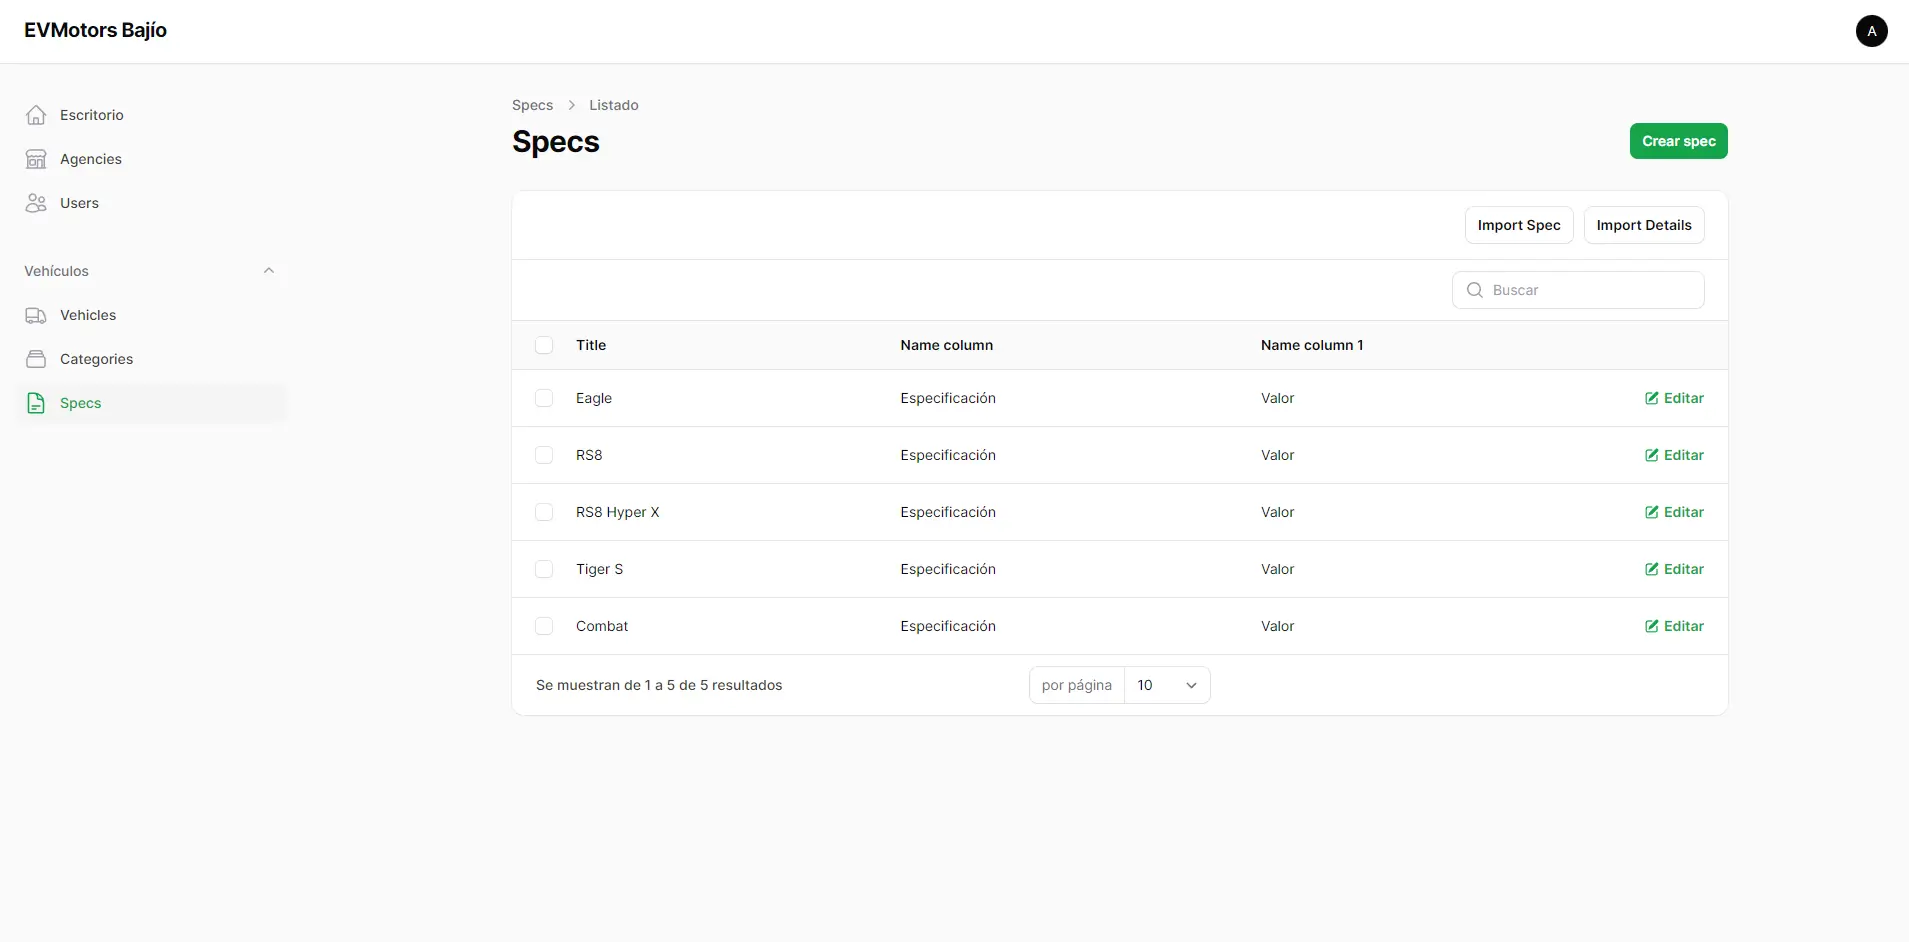Check the Combat row checkbox
Screen dimensions: 1909x942
pos(544,626)
